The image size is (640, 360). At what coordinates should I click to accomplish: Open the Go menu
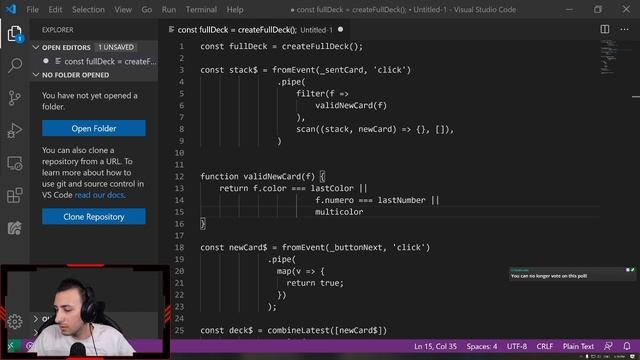tap(147, 9)
